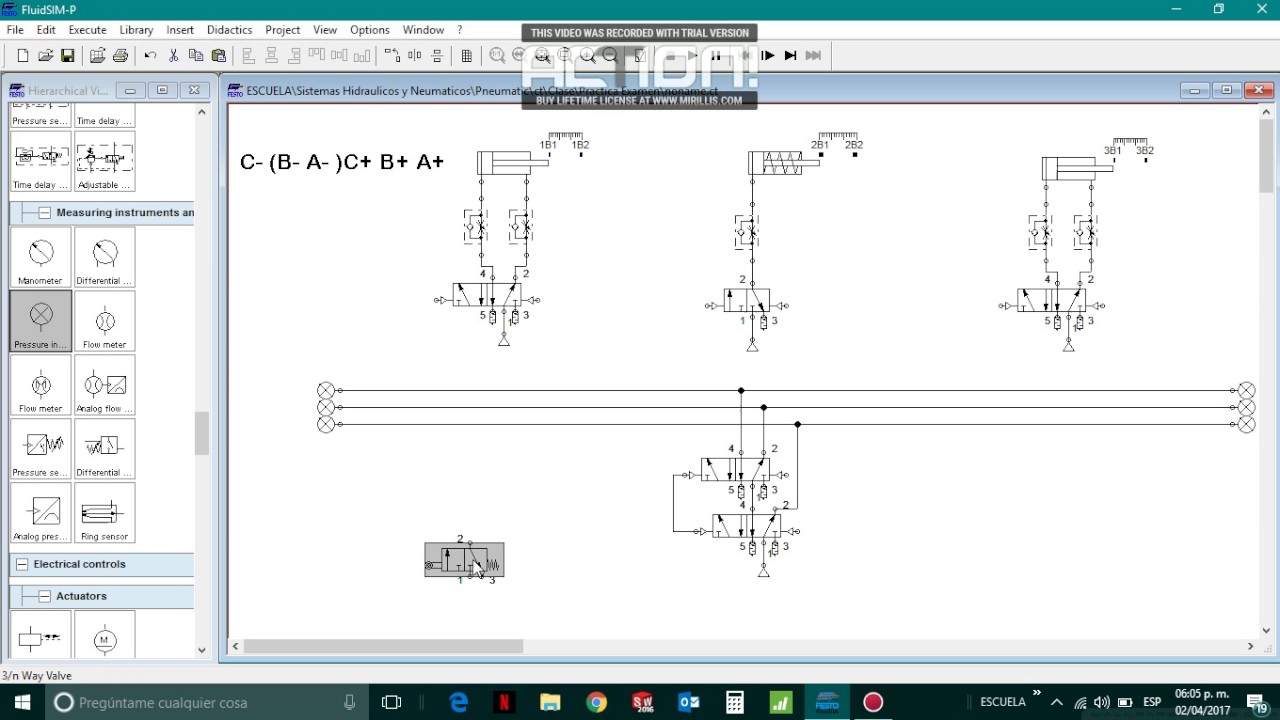Image resolution: width=1280 pixels, height=720 pixels.
Task: Collapse the Electrical controls group
Action: click(22, 564)
